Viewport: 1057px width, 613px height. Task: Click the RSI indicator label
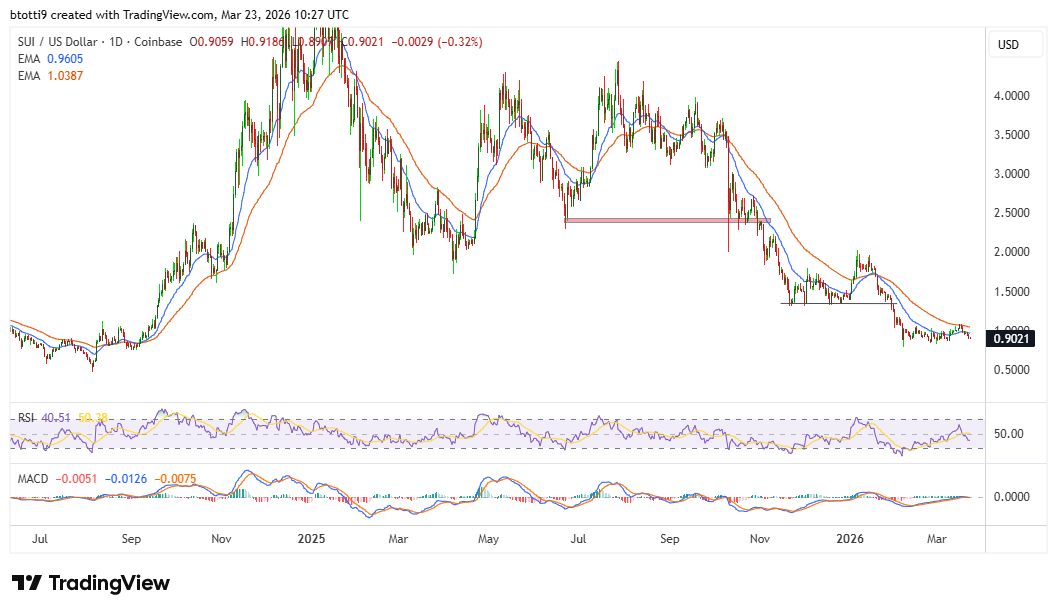[x=27, y=416]
